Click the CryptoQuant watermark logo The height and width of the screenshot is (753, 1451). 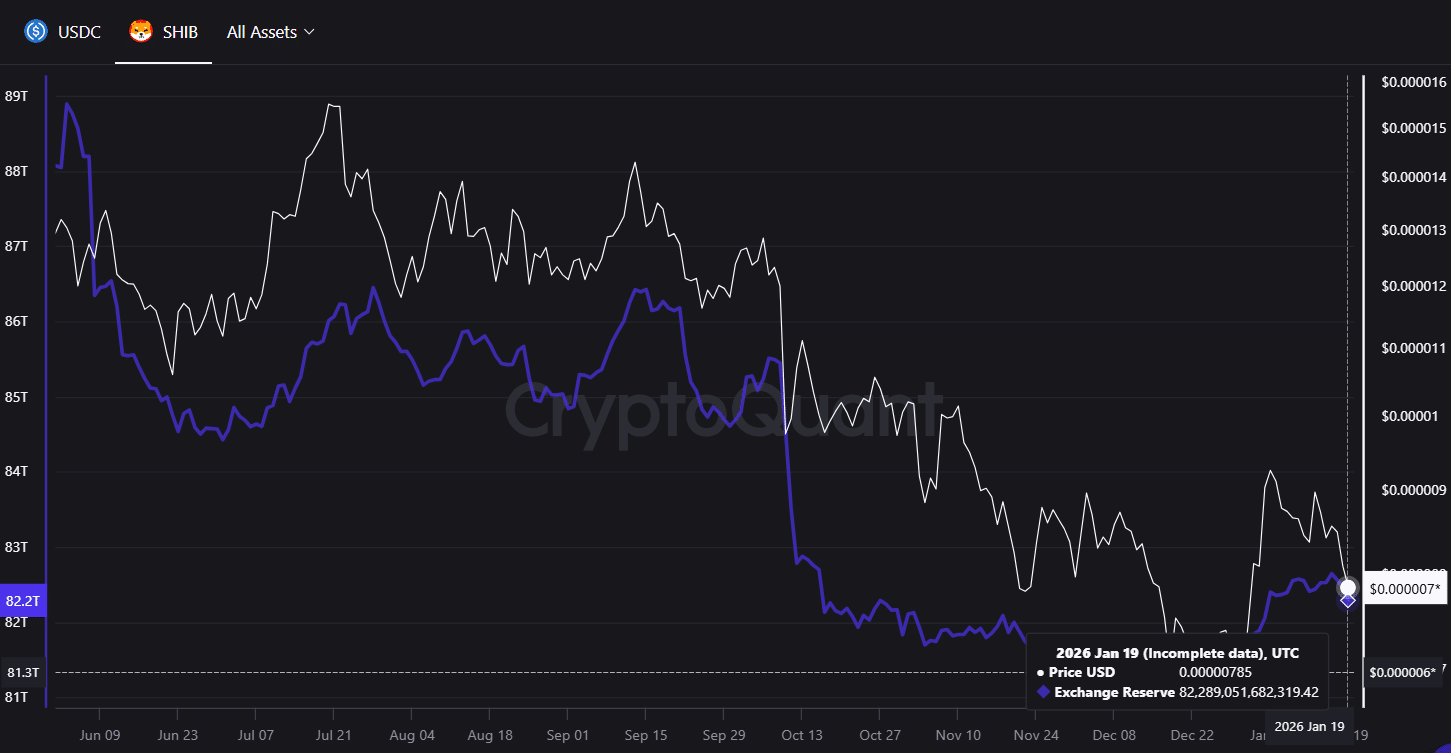pos(727,404)
